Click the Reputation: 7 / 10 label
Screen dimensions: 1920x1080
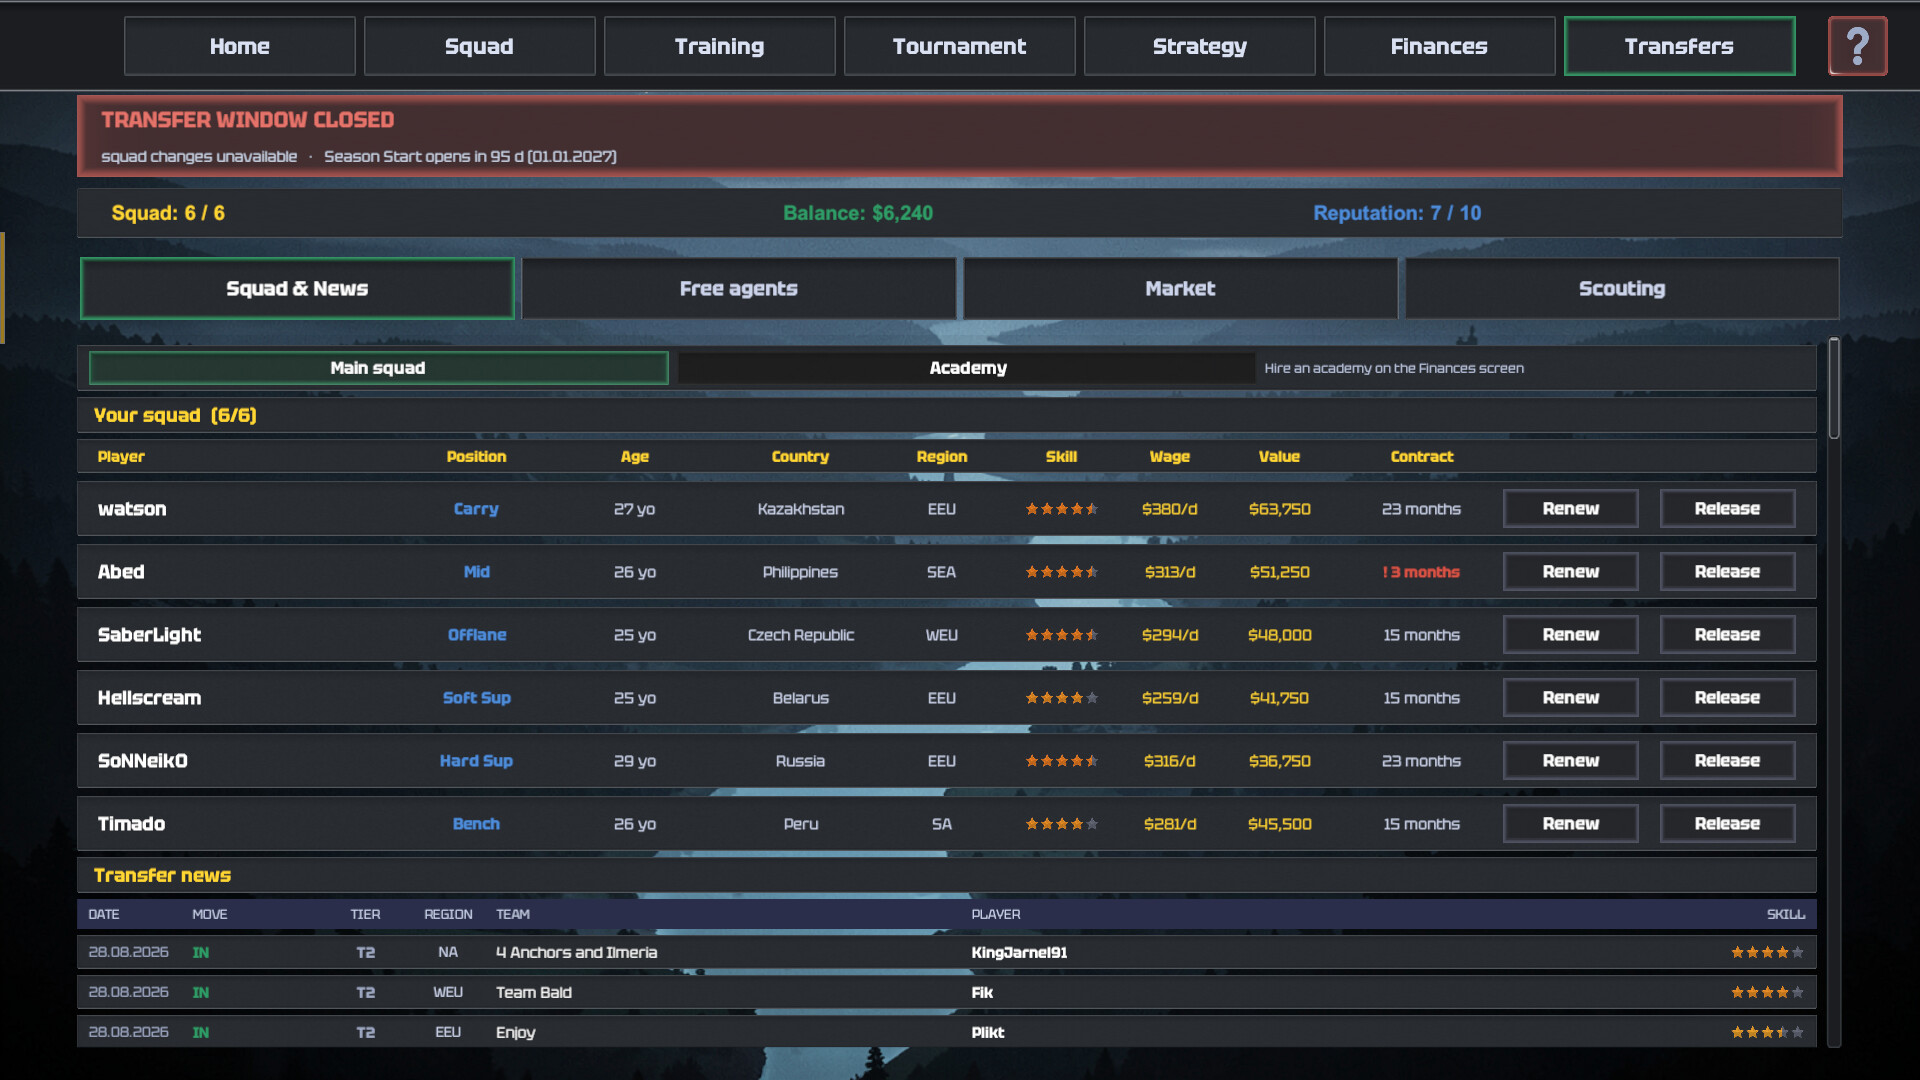(1397, 213)
